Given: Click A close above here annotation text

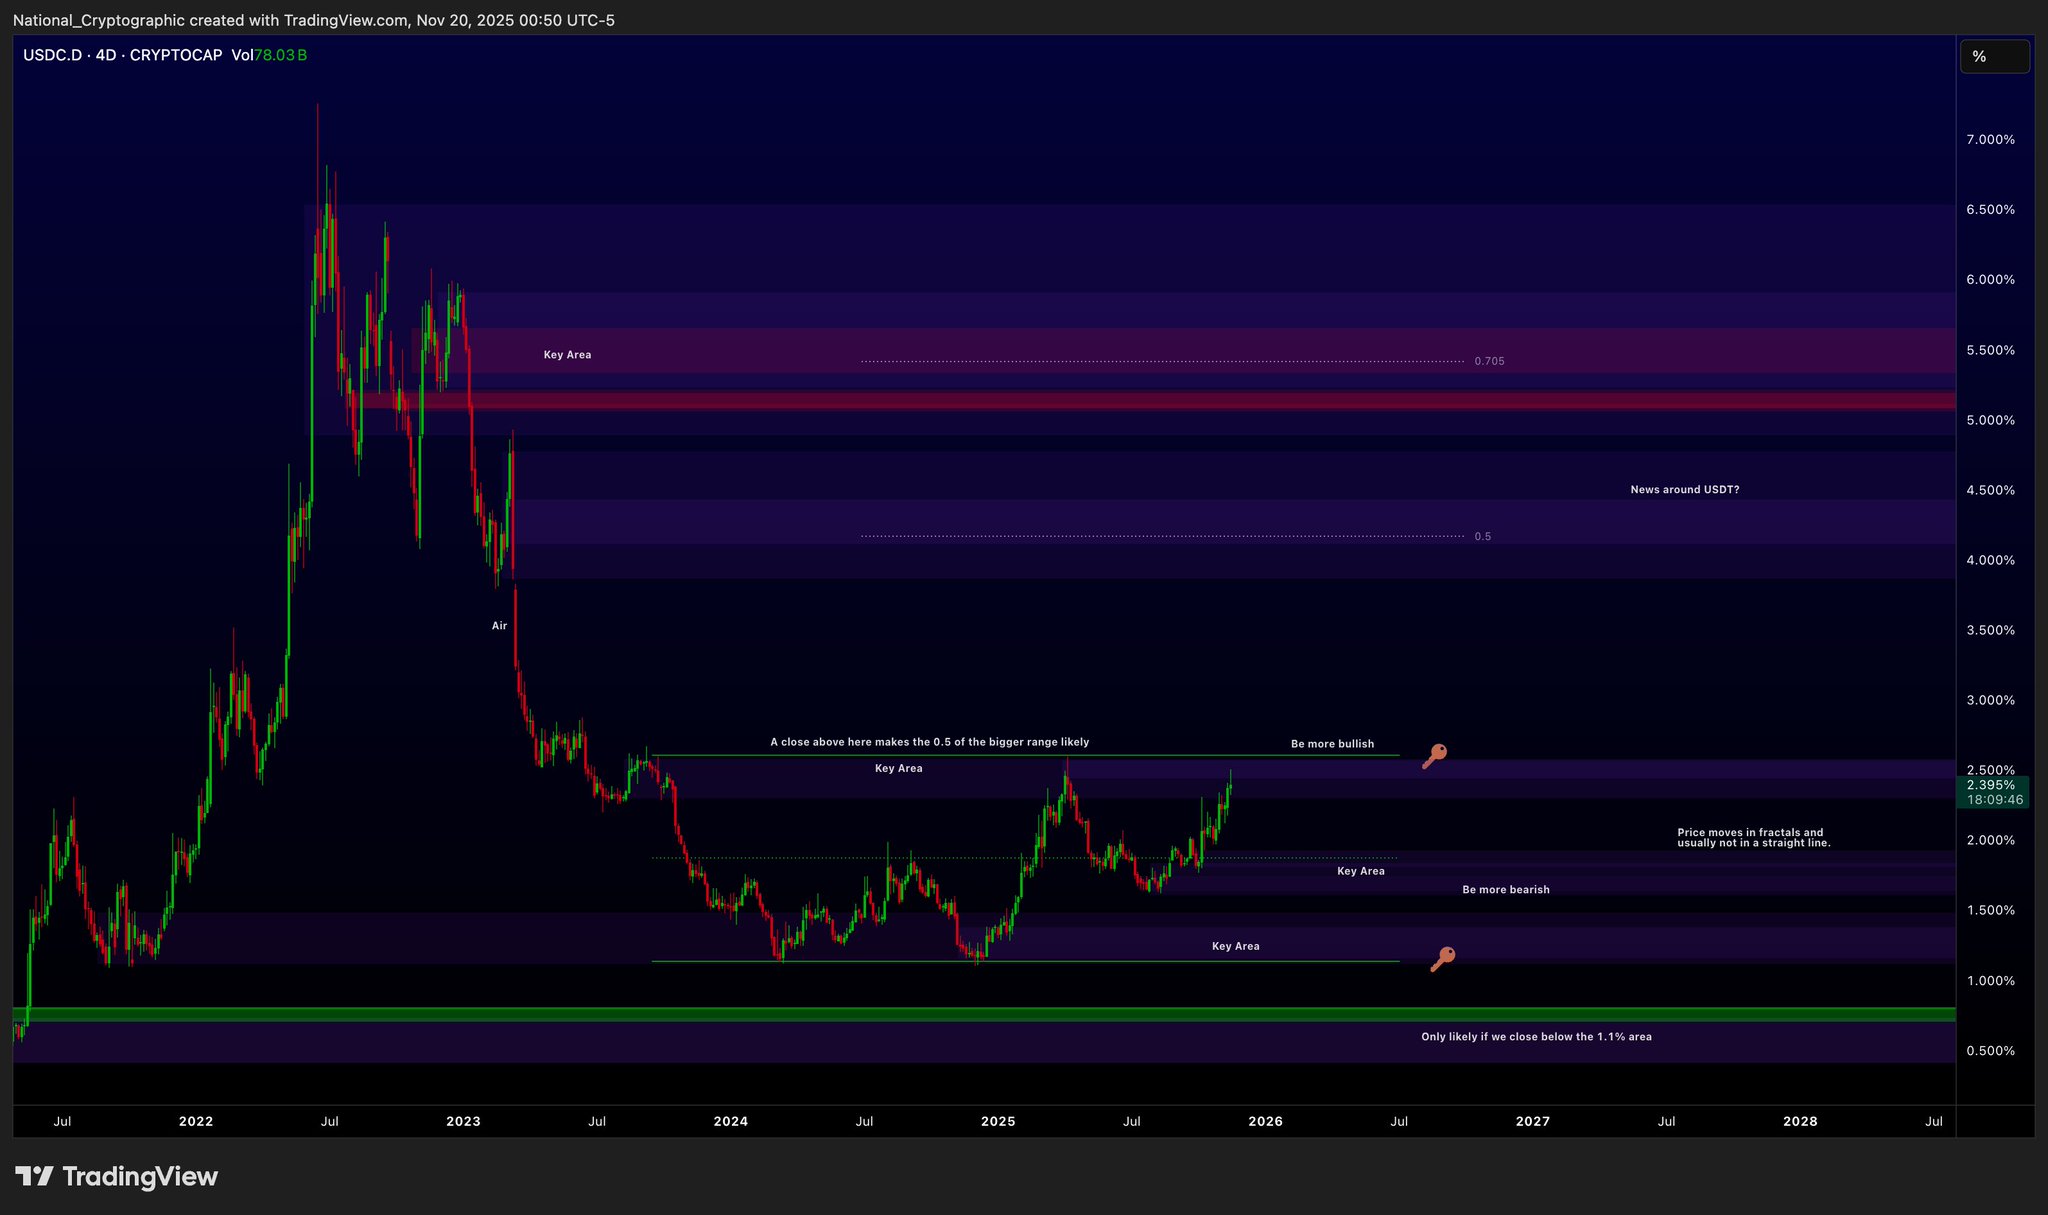Looking at the screenshot, I should coord(929,742).
